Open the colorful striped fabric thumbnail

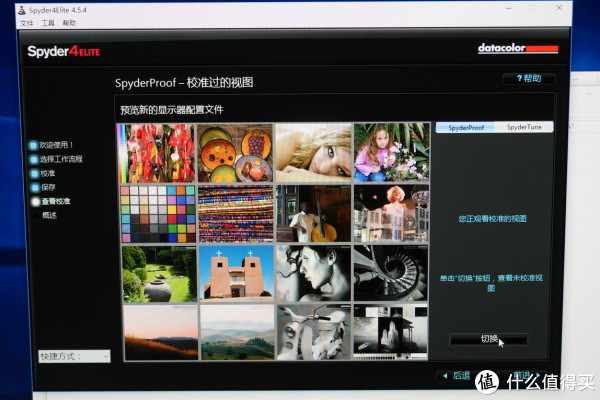point(236,214)
